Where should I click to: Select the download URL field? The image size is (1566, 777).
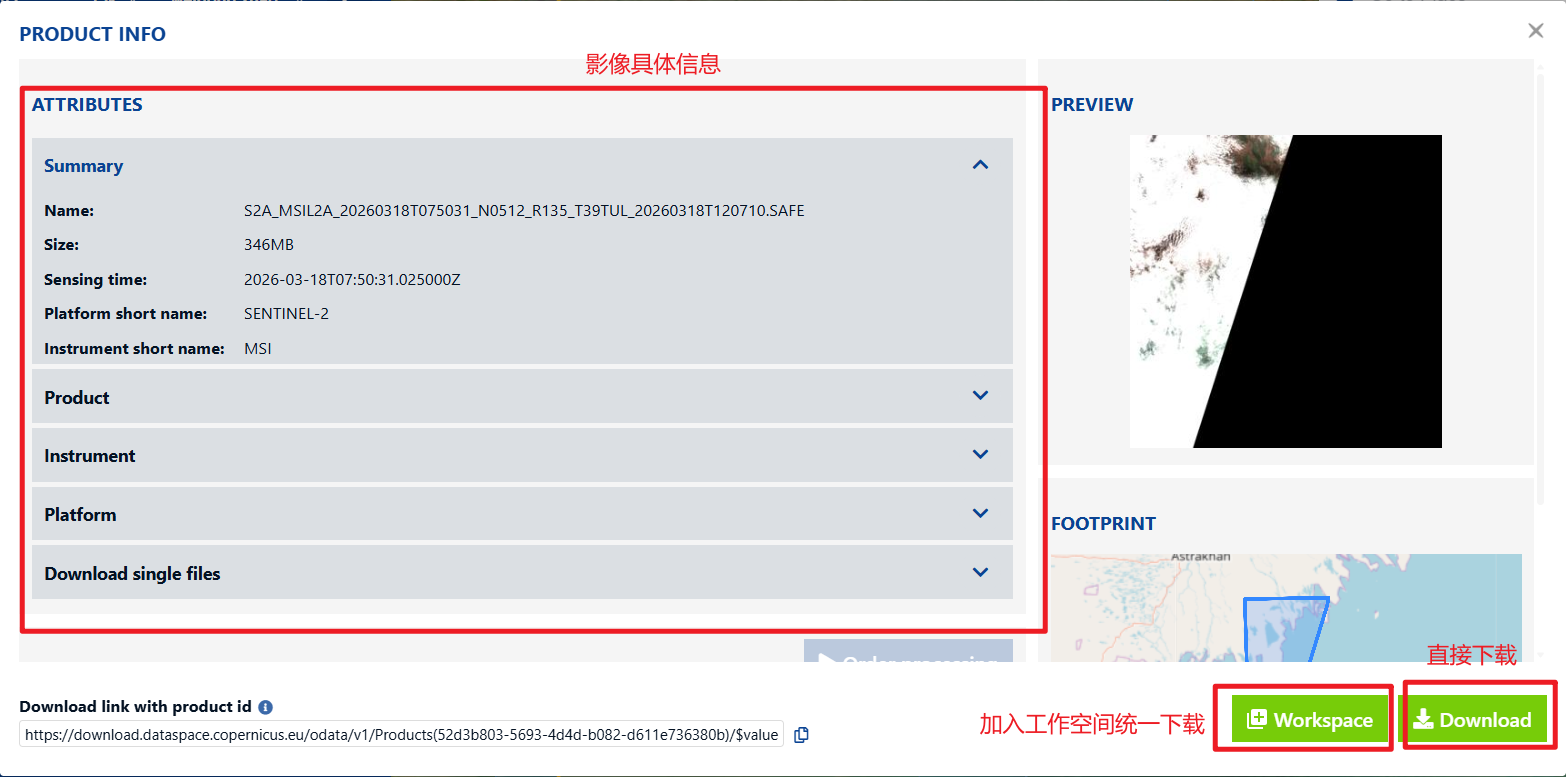click(401, 735)
